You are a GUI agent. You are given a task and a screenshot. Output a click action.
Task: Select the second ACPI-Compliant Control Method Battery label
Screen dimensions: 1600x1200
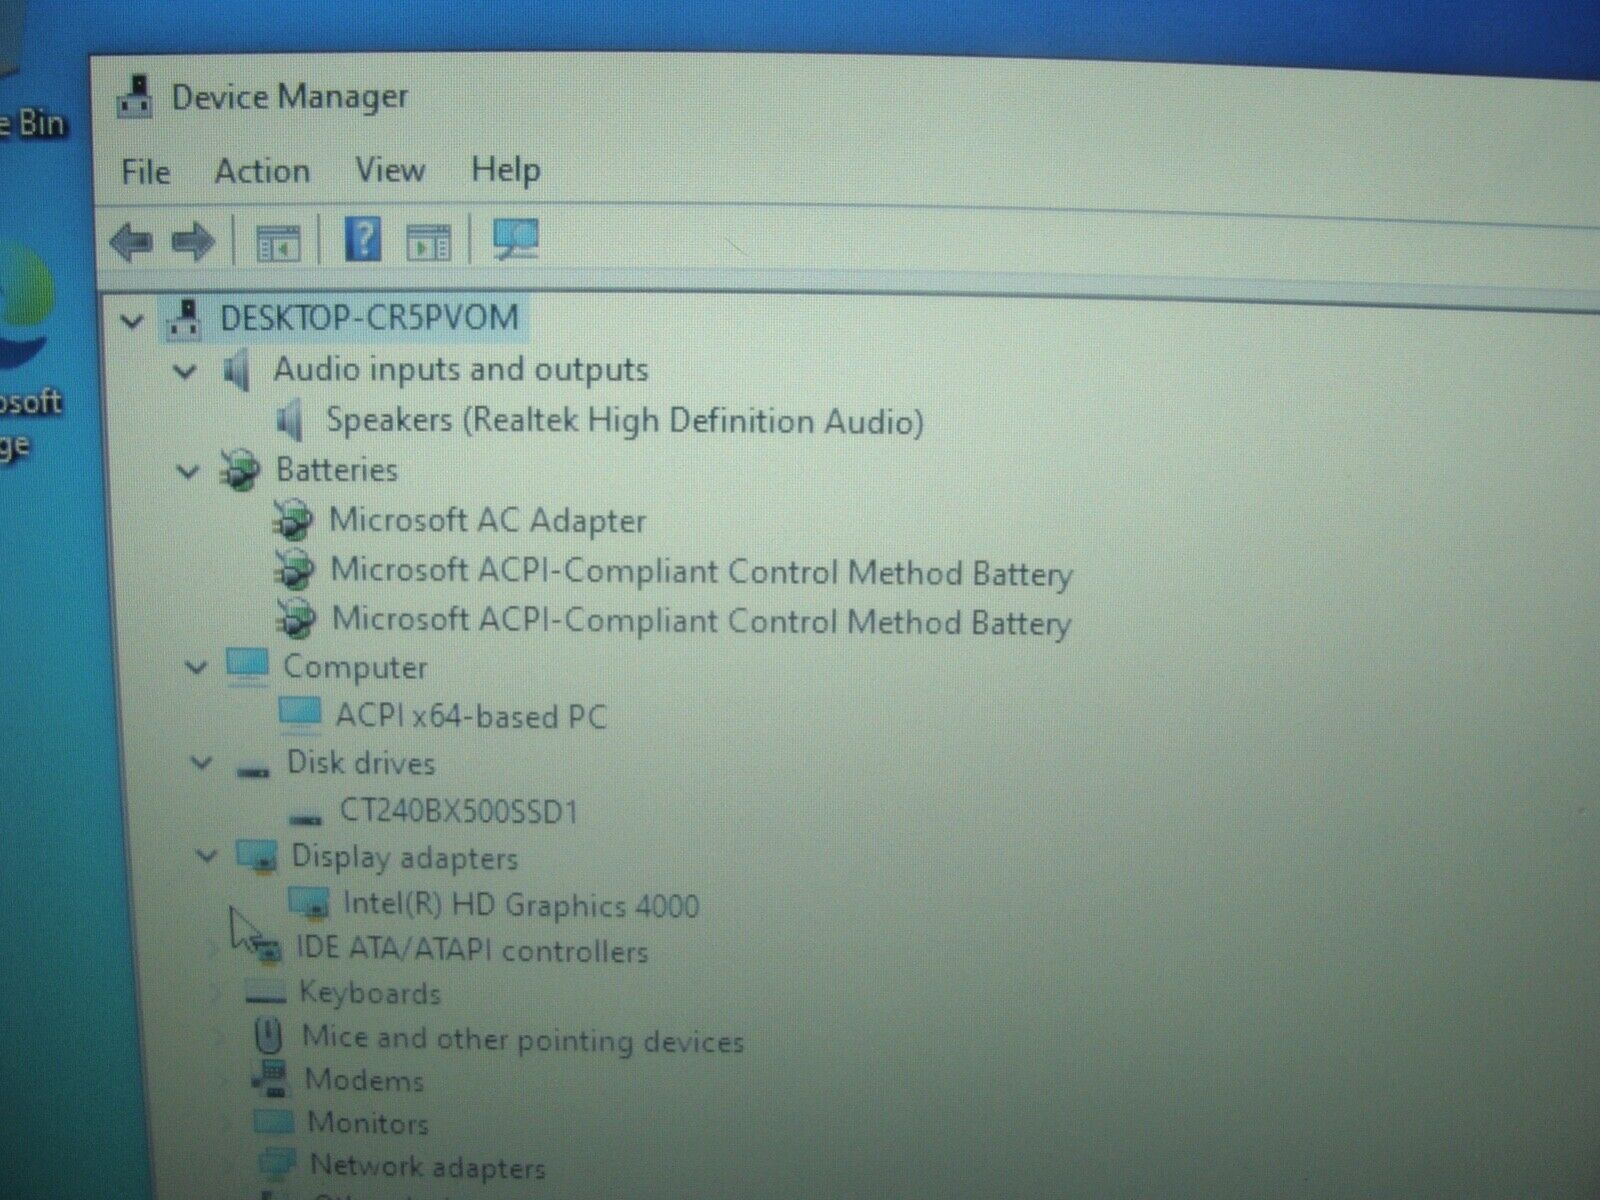(x=701, y=621)
